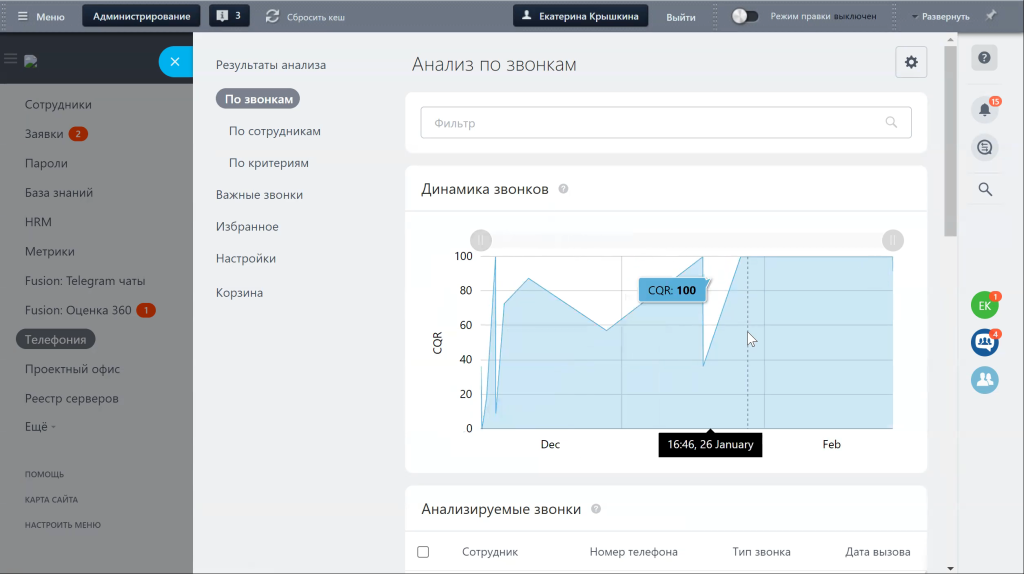Open the EK avatar chat

coord(985,306)
